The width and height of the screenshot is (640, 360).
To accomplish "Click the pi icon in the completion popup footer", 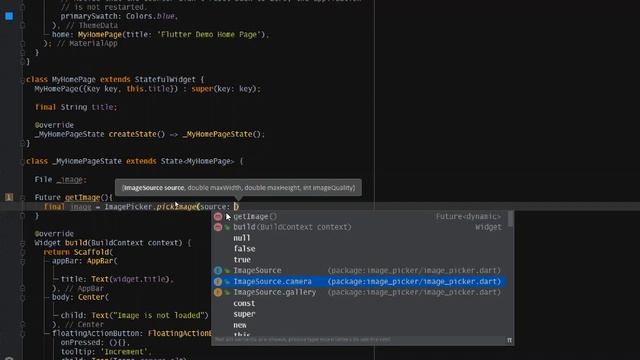I will [509, 340].
